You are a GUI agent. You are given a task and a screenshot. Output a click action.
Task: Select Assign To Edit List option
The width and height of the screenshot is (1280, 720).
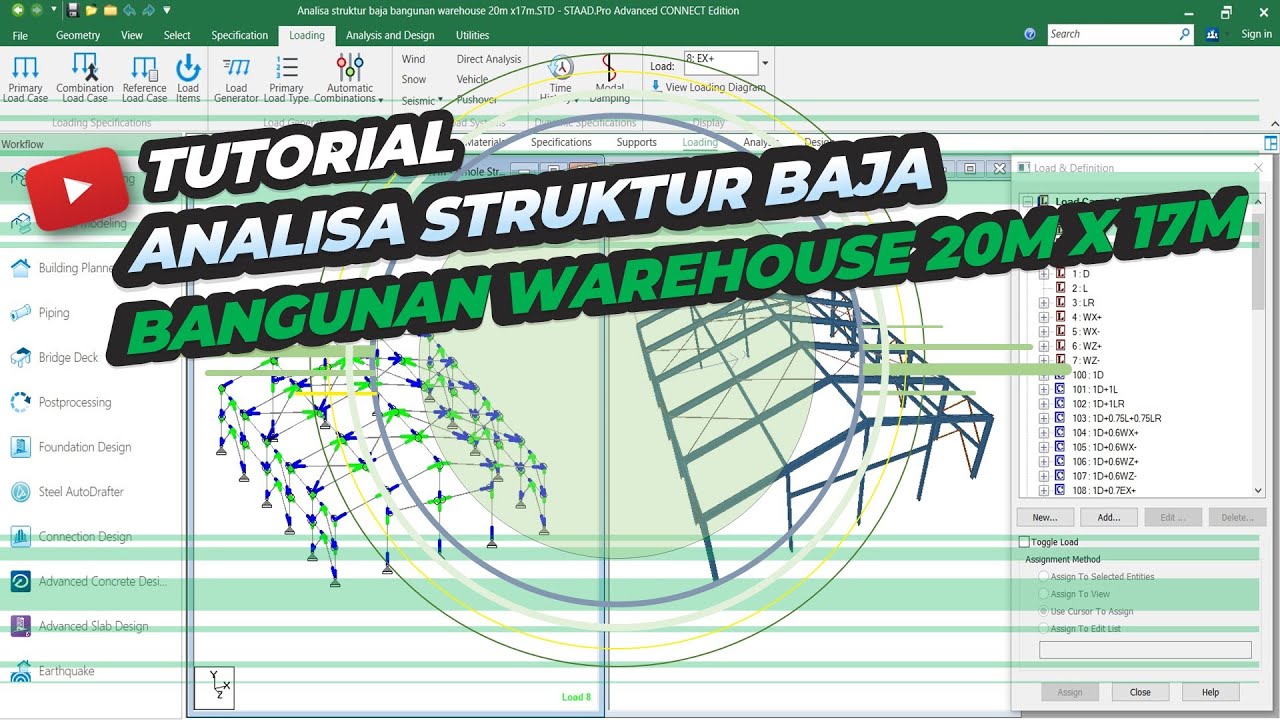pyautogui.click(x=1045, y=629)
